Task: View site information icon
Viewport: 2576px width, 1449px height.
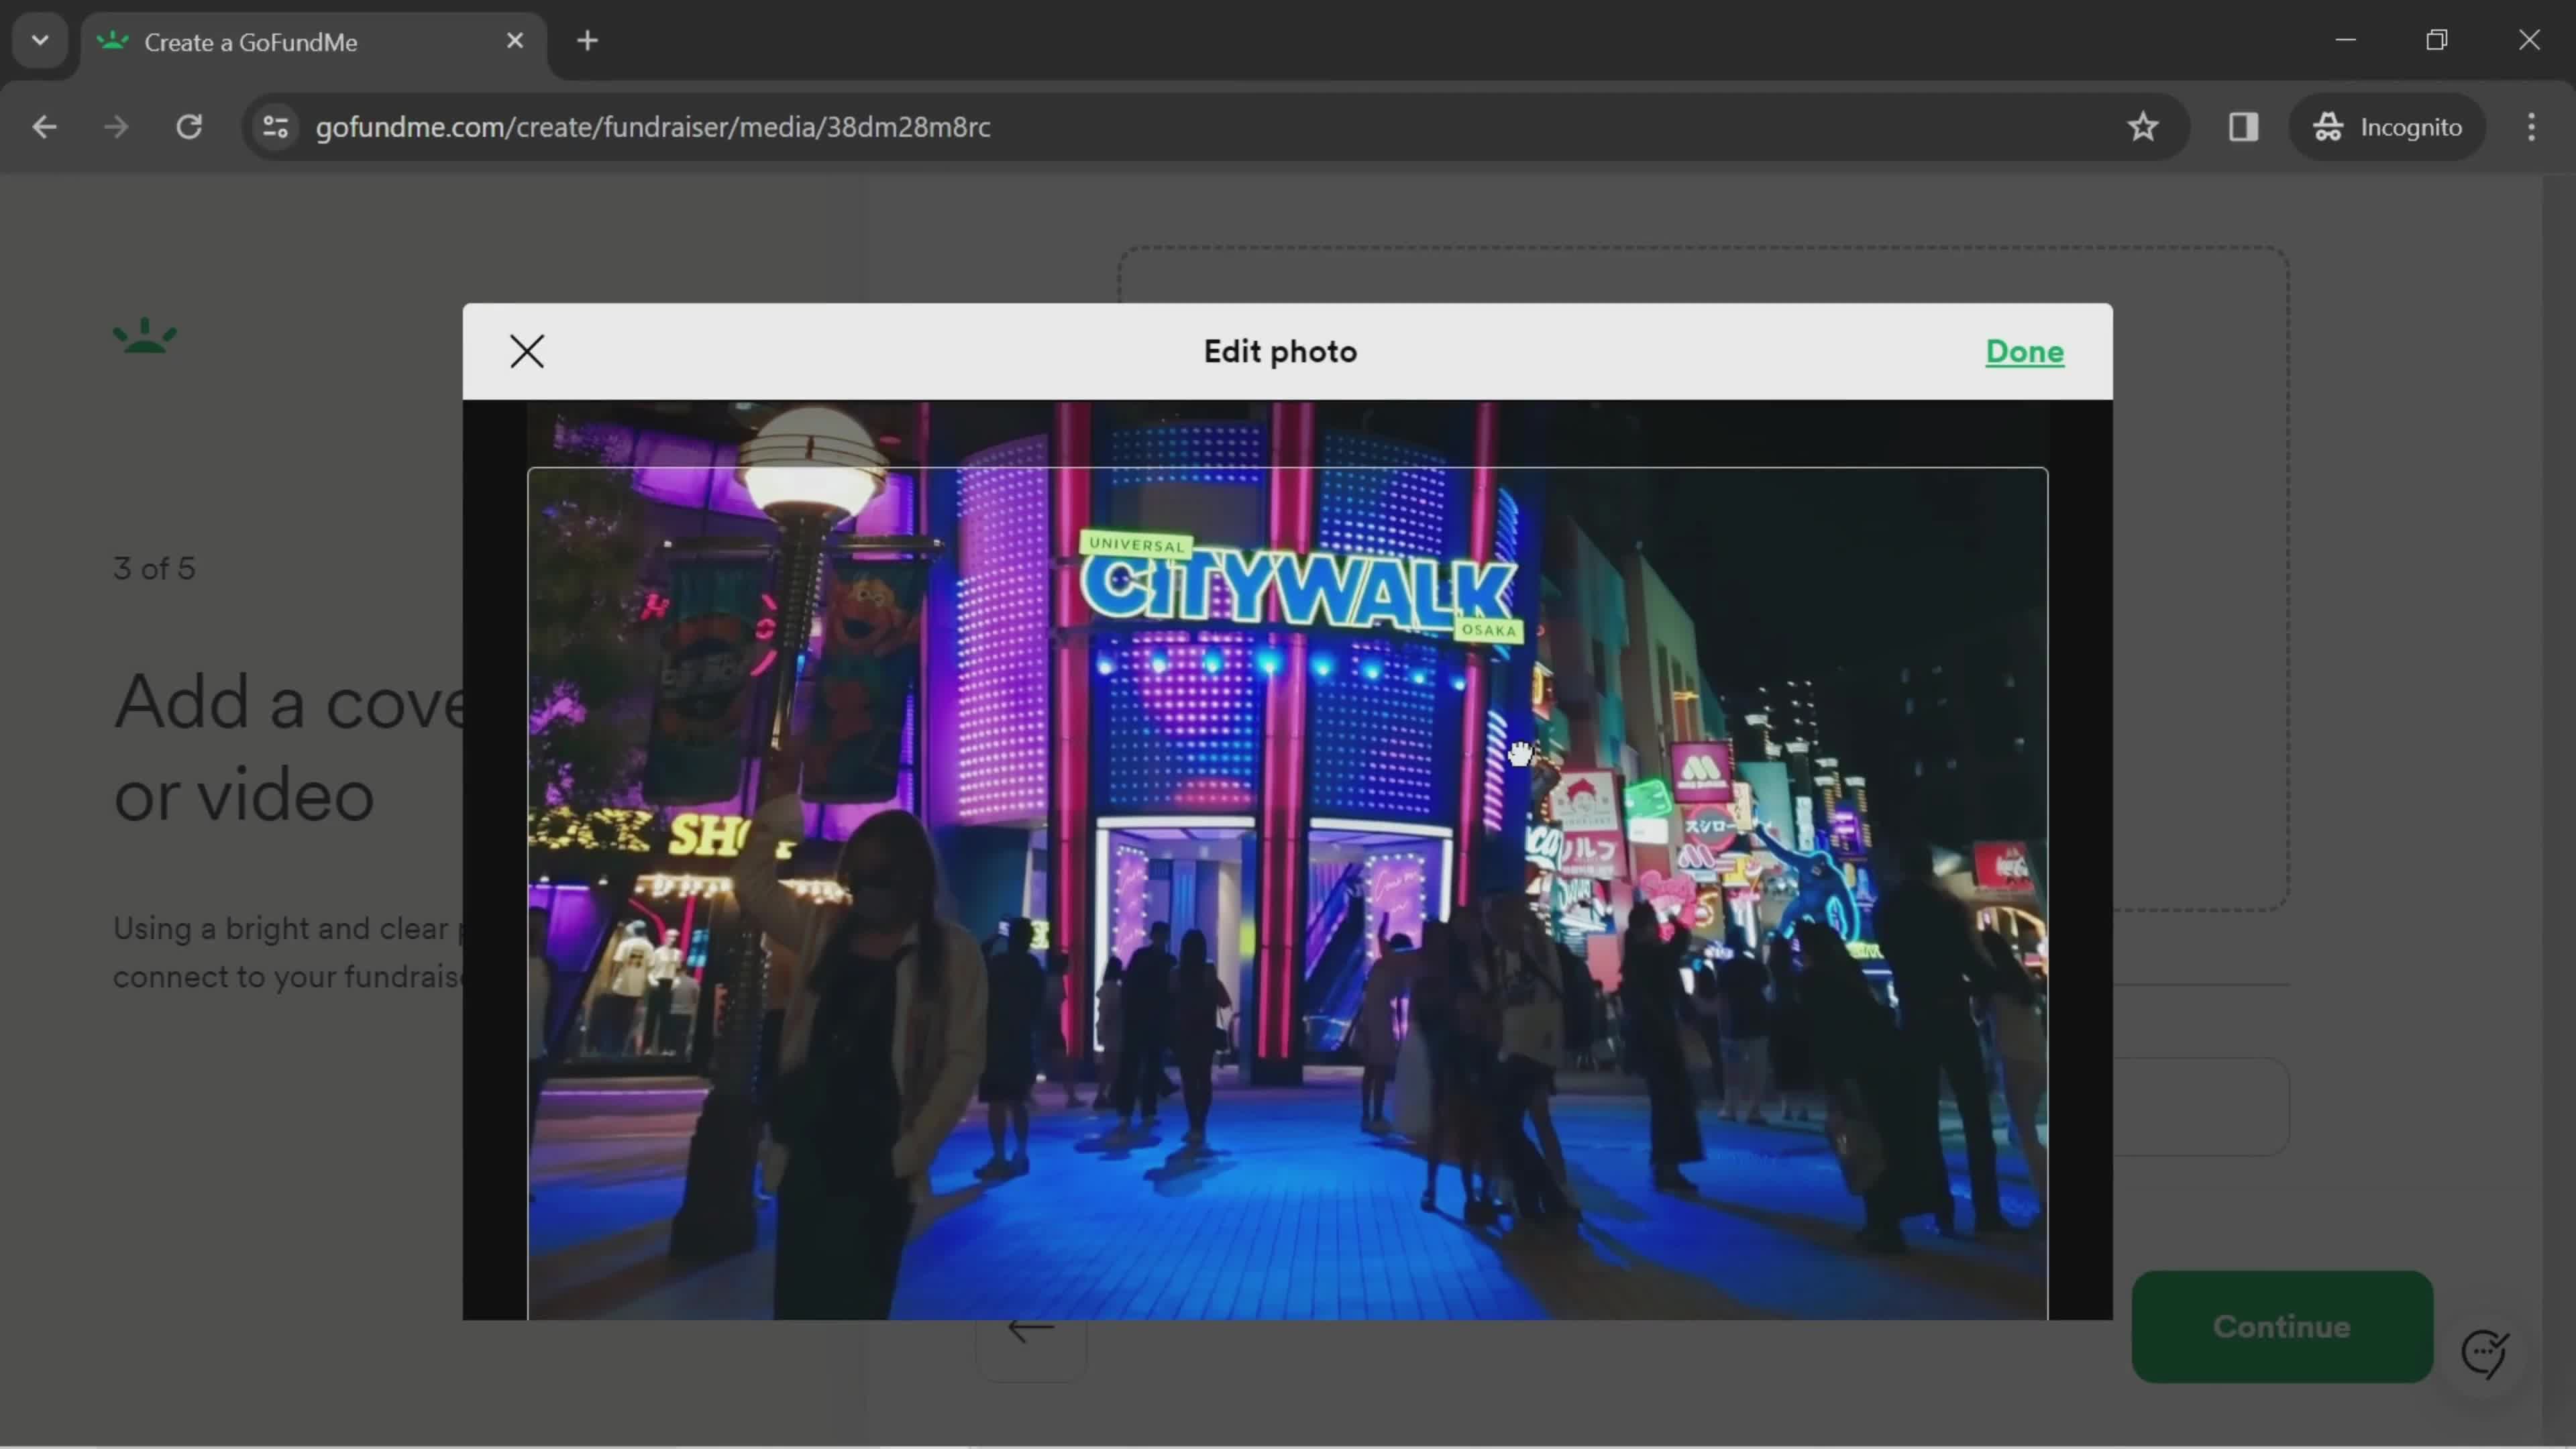Action: (x=275, y=127)
